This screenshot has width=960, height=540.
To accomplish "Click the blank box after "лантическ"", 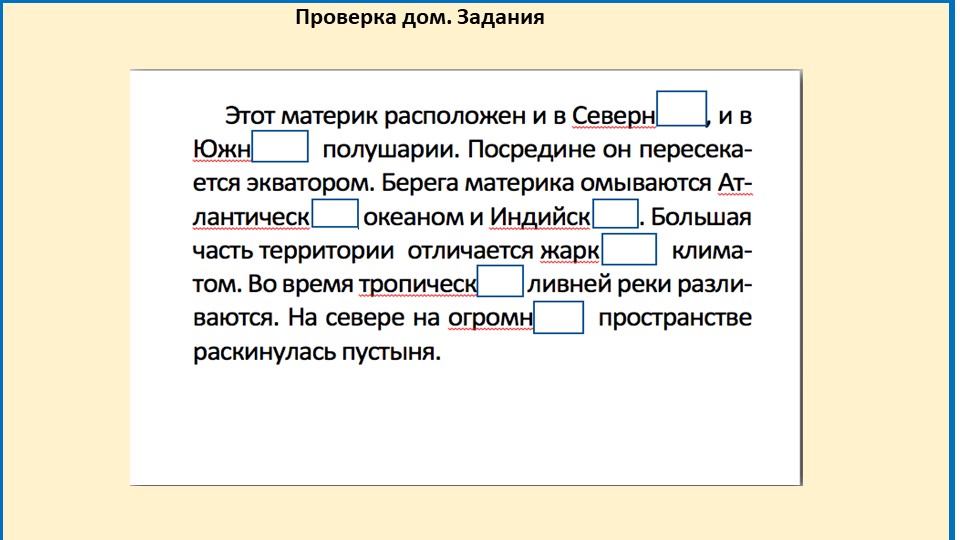I will (335, 213).
